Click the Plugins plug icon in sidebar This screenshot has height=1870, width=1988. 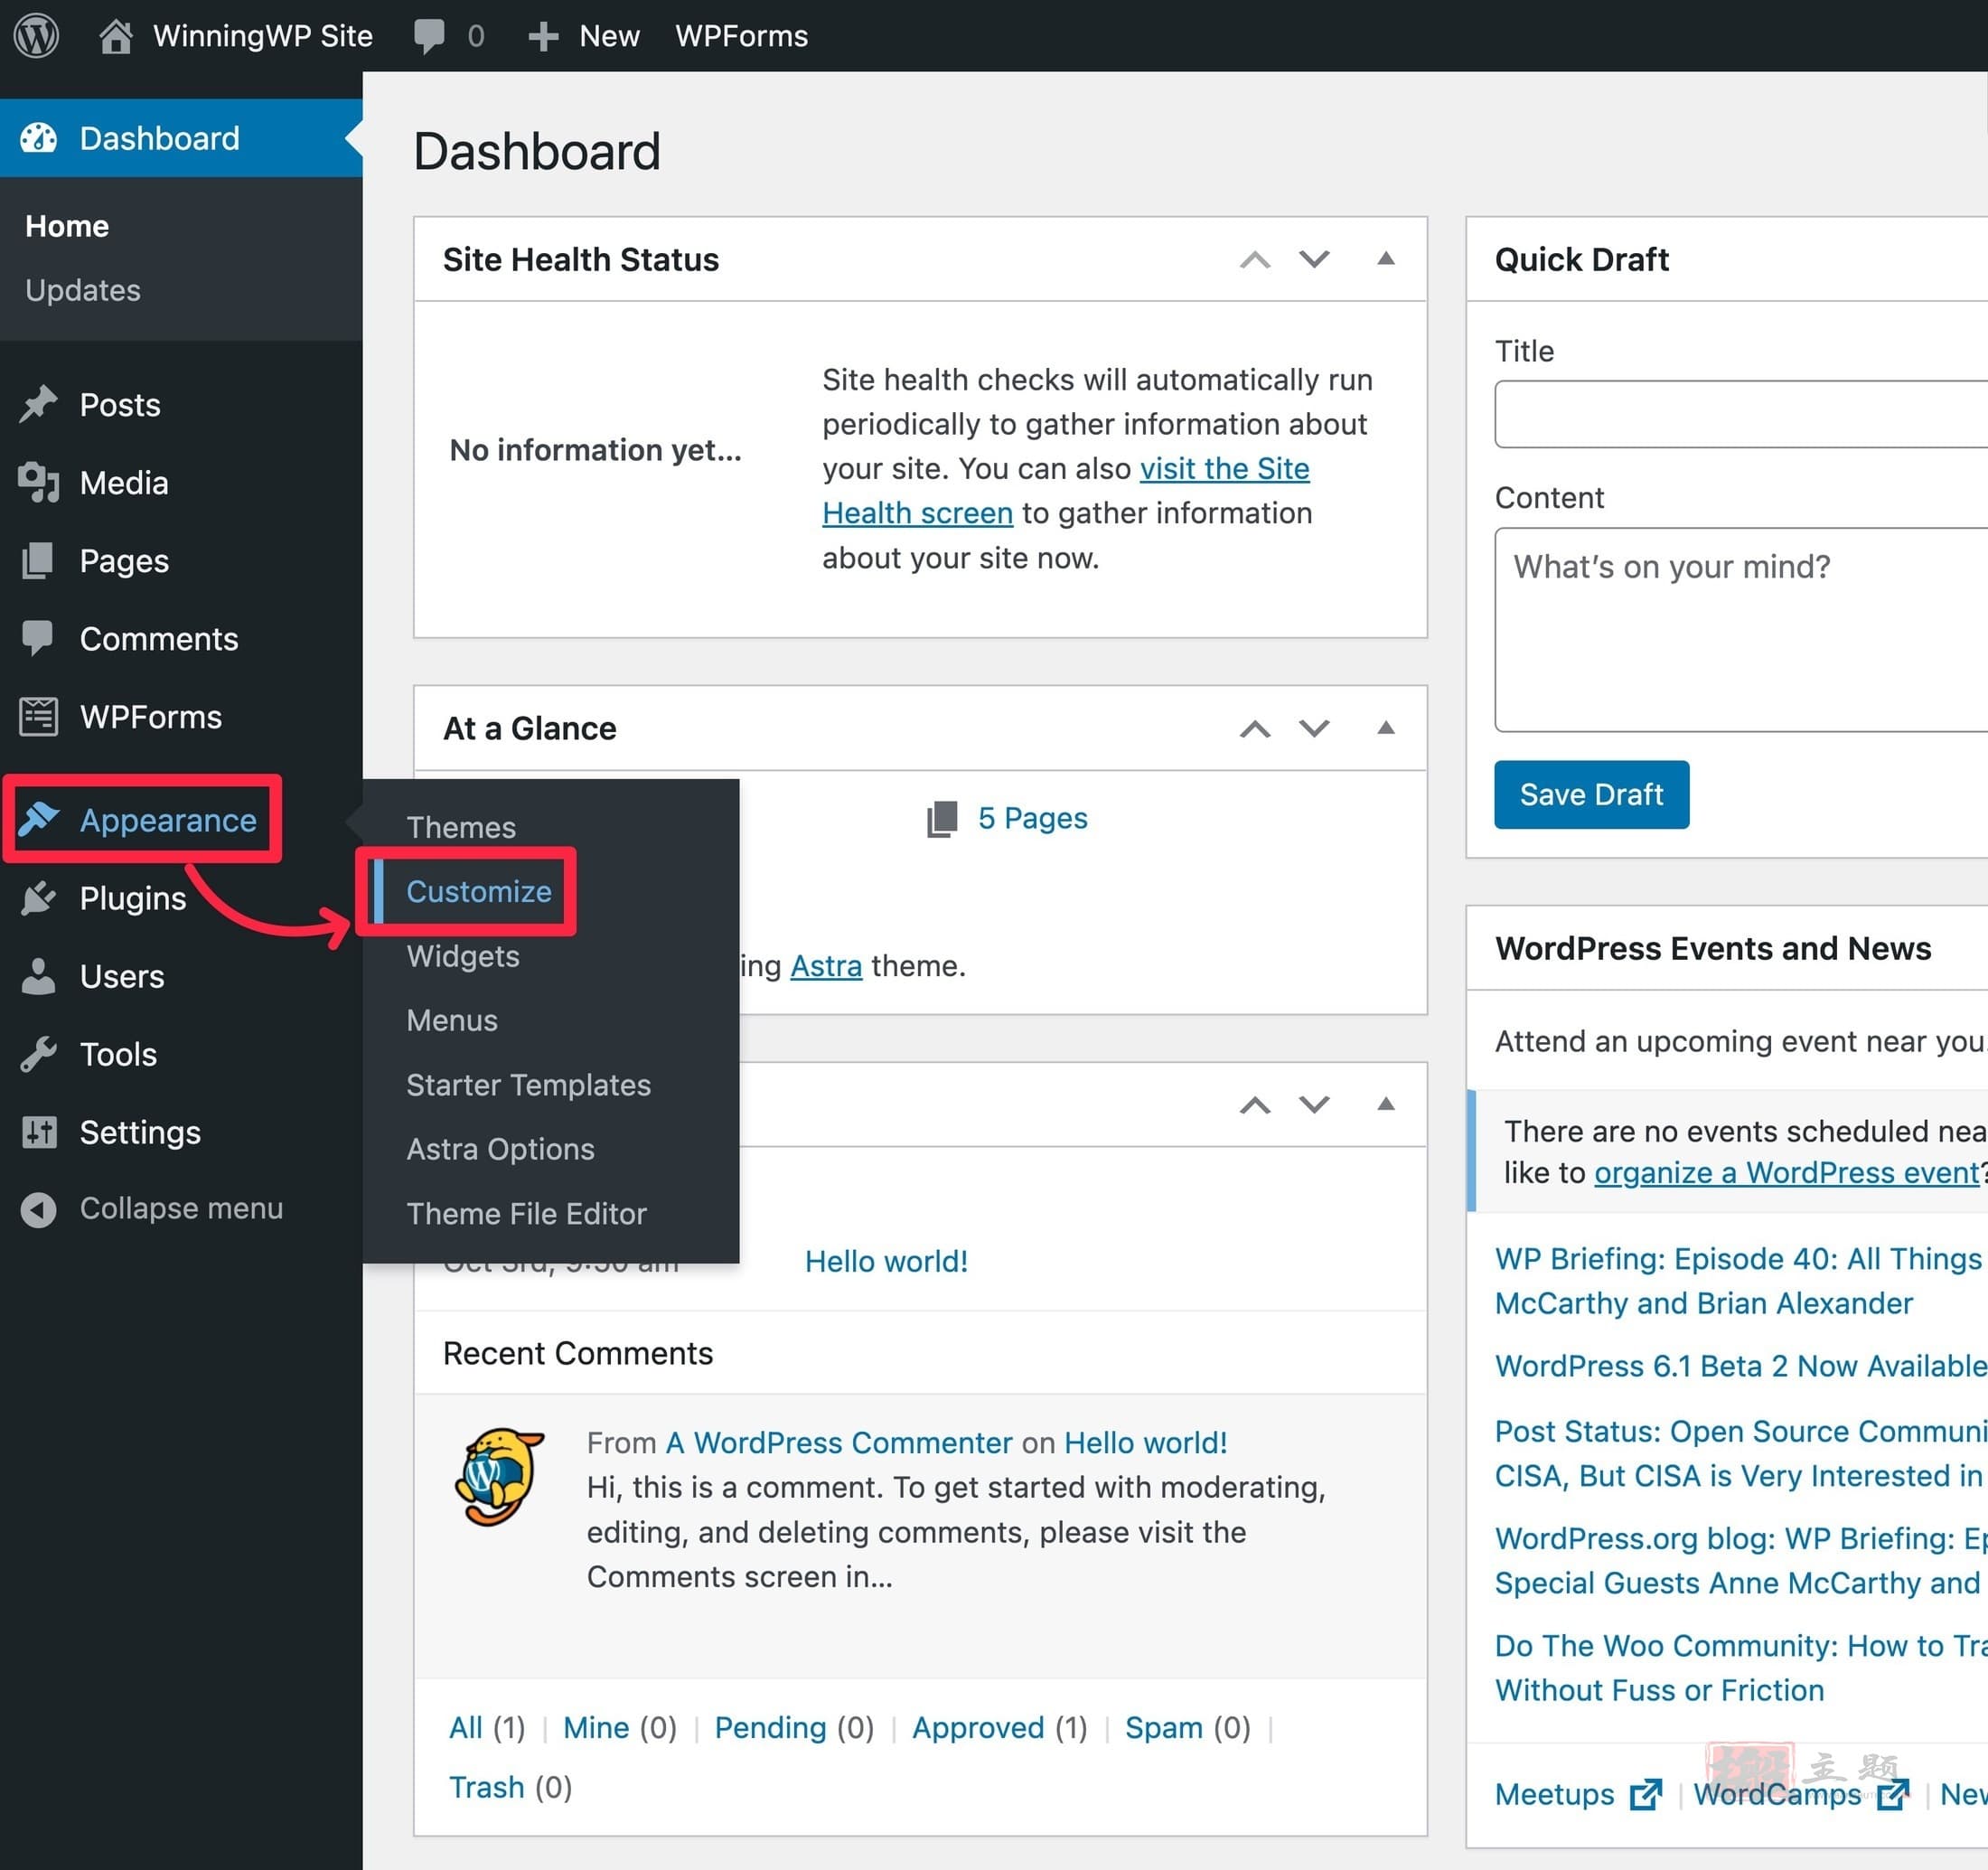tap(39, 898)
